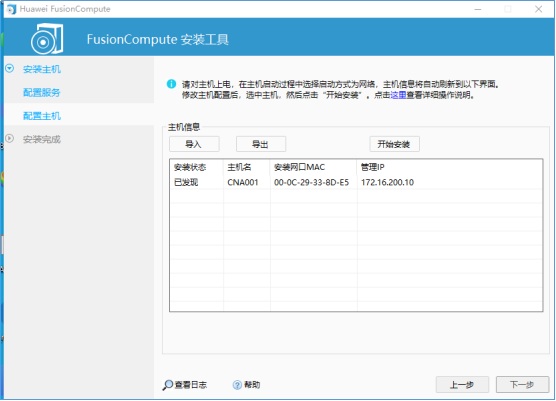The height and width of the screenshot is (401, 556).
Task: Click the FusionCompute disc logo in header
Action: (x=47, y=39)
